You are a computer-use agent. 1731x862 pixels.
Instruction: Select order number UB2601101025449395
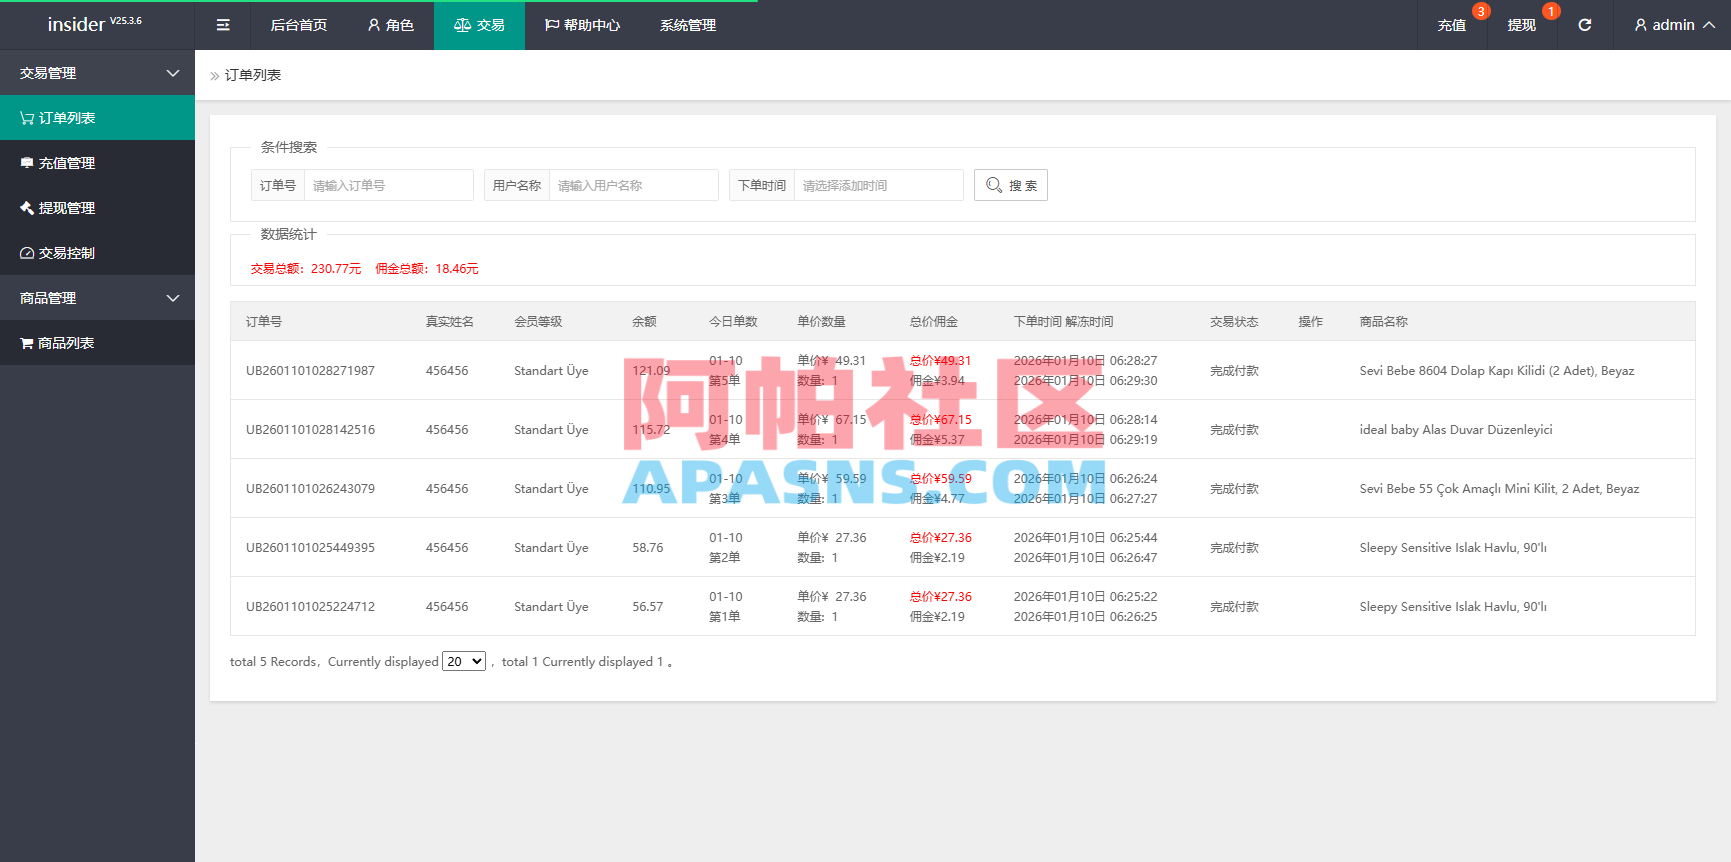click(x=310, y=547)
